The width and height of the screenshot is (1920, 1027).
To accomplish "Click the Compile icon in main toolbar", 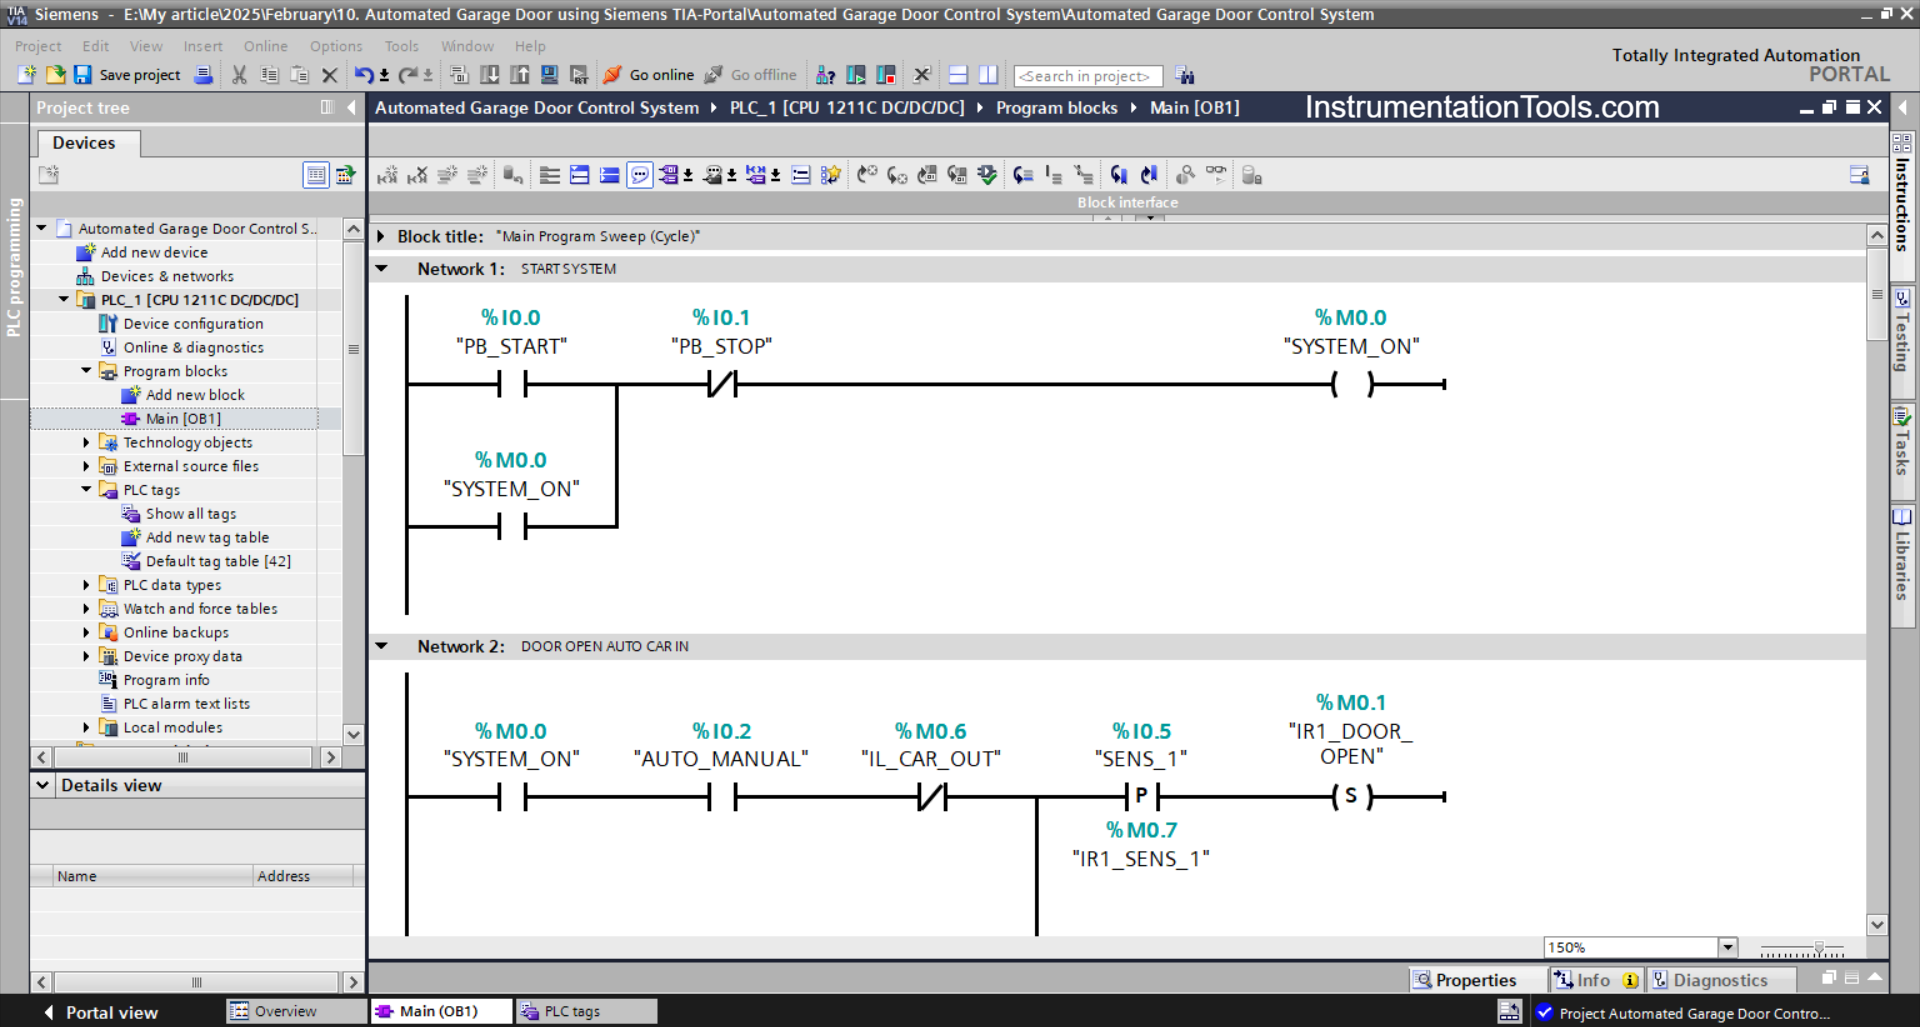I will pos(459,75).
